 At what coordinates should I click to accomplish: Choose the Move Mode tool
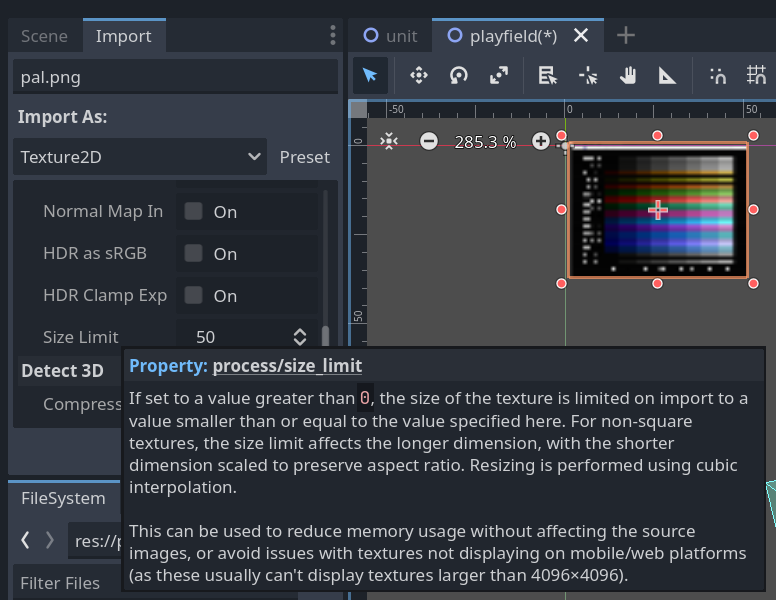(419, 76)
